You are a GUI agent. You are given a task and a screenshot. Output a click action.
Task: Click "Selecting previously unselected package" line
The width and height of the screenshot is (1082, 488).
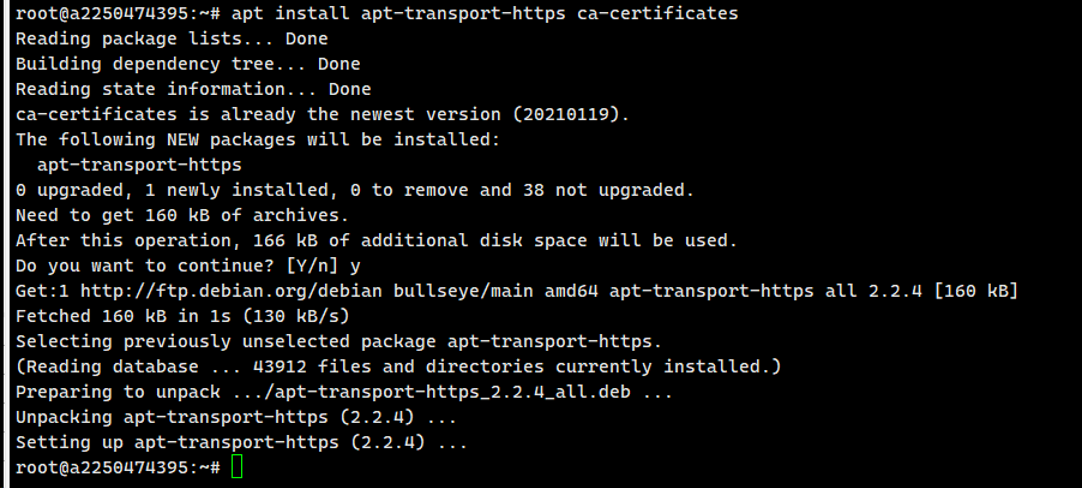coord(338,341)
